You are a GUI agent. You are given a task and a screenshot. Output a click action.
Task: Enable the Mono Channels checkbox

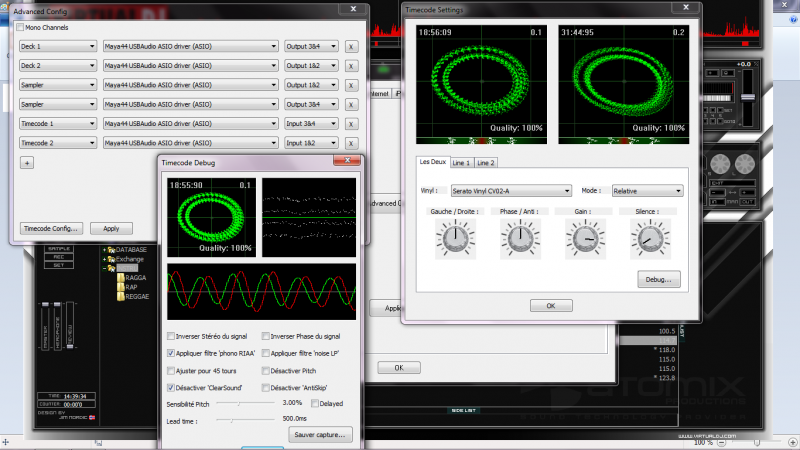[21, 28]
